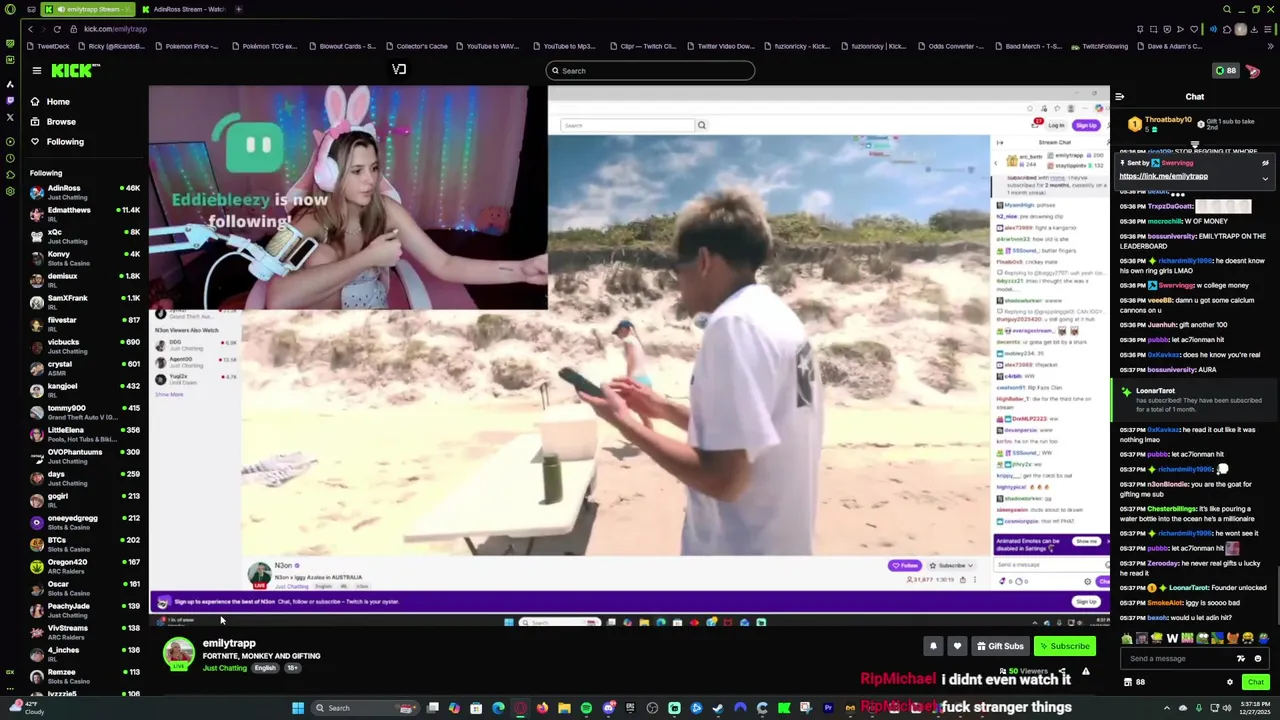Image resolution: width=1280 pixels, height=720 pixels.
Task: Go to Home in the sidebar
Action: coord(58,102)
